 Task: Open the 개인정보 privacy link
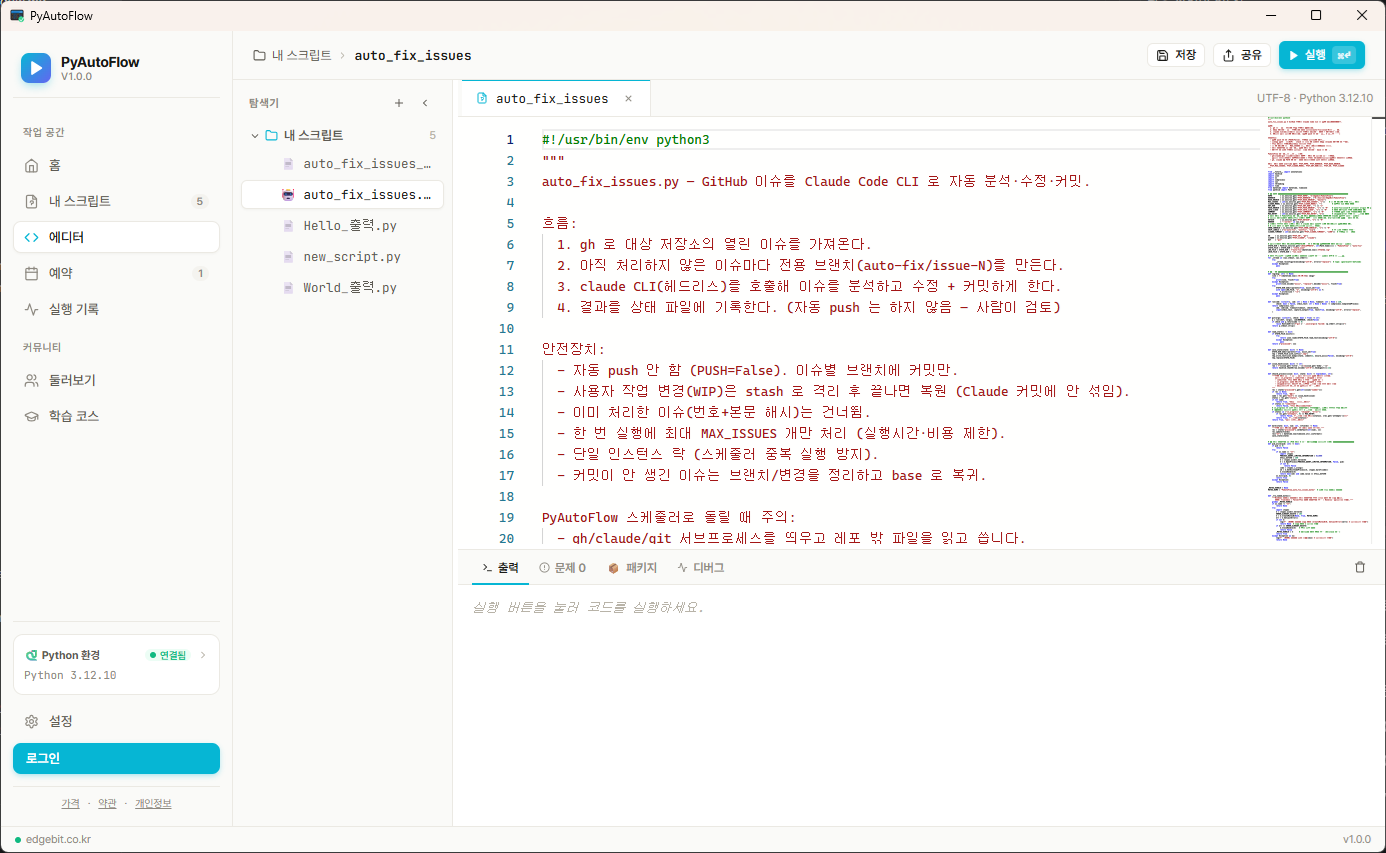153,804
